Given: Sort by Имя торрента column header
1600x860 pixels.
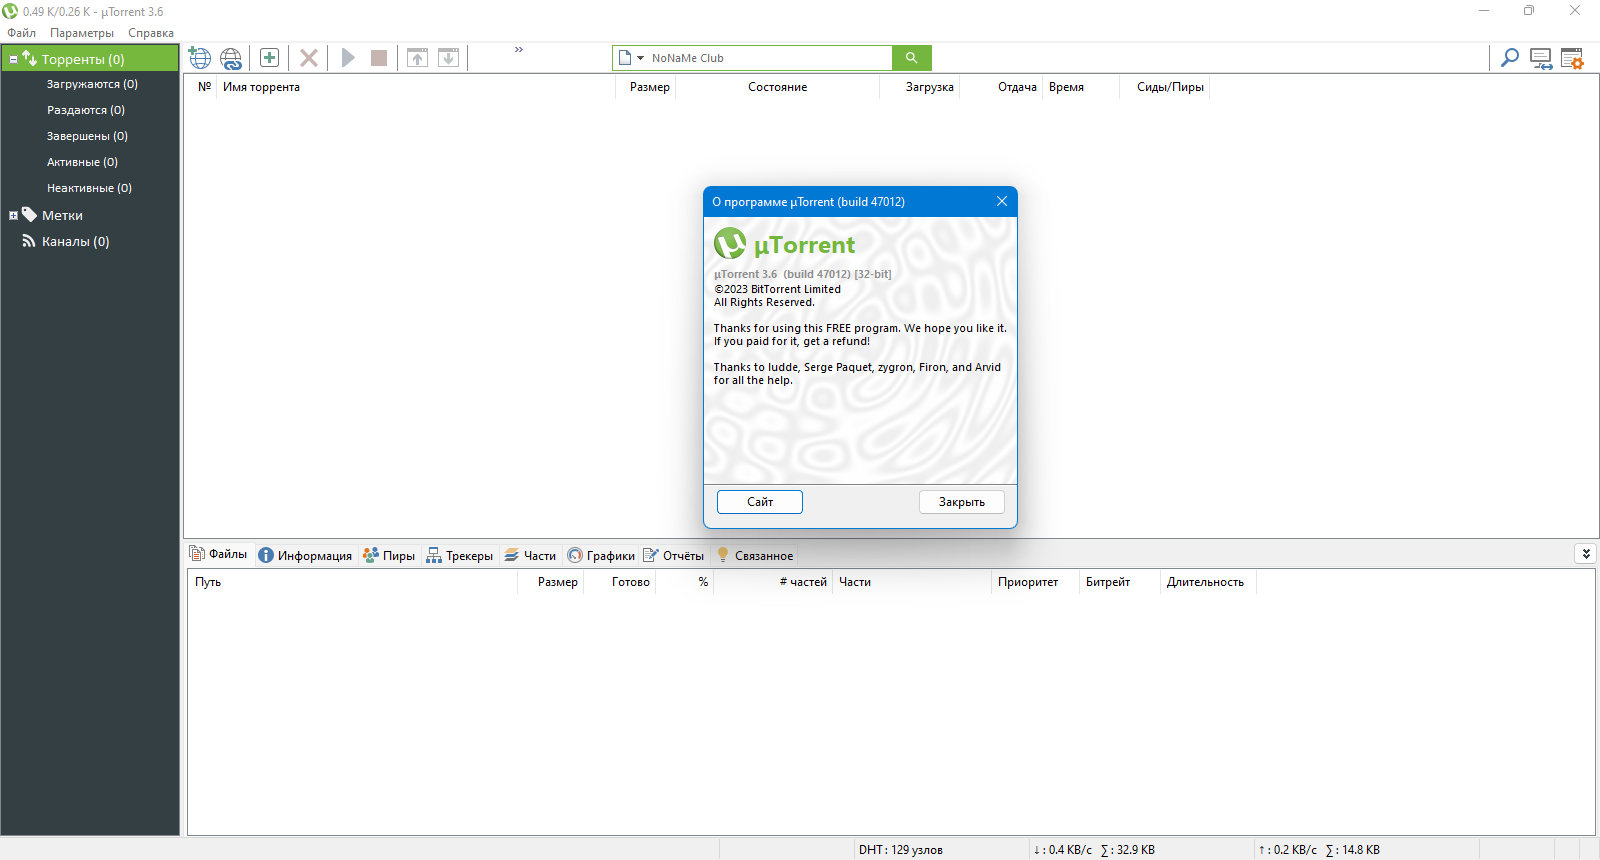Looking at the screenshot, I should 415,88.
